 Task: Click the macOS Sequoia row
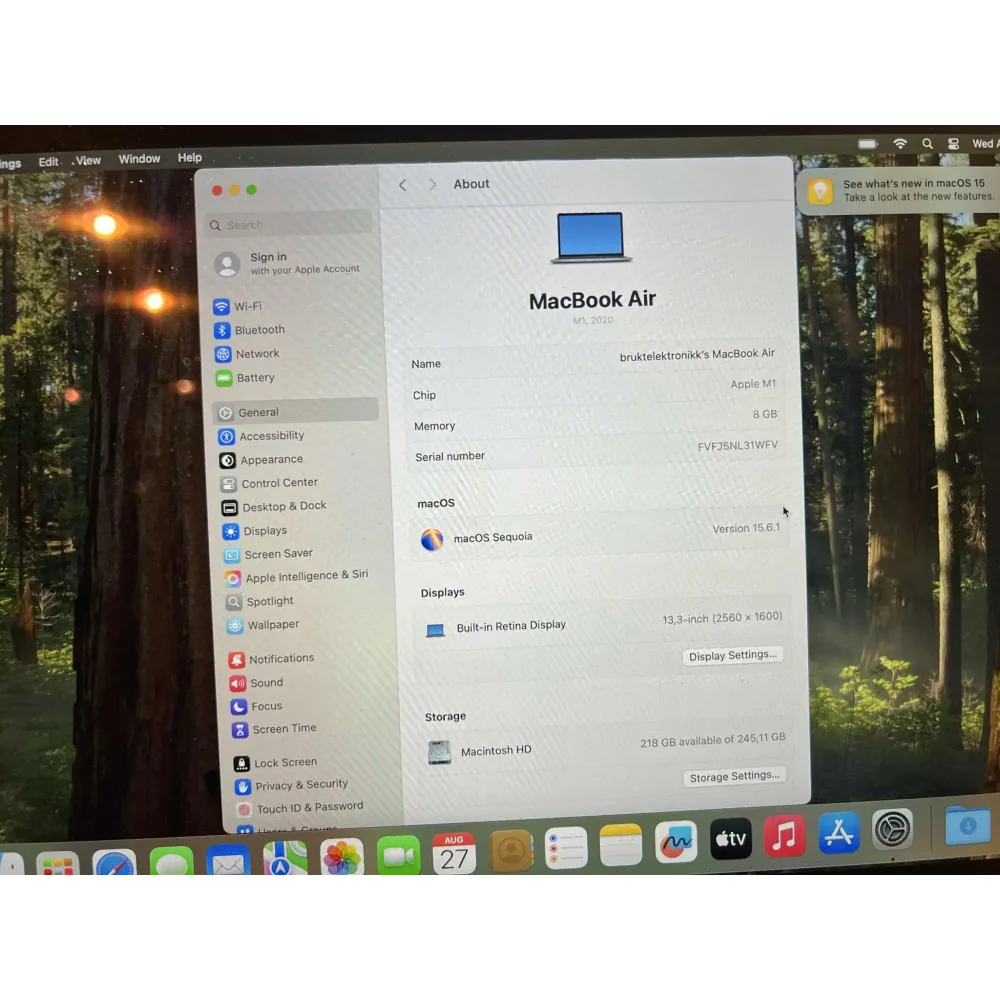click(599, 536)
